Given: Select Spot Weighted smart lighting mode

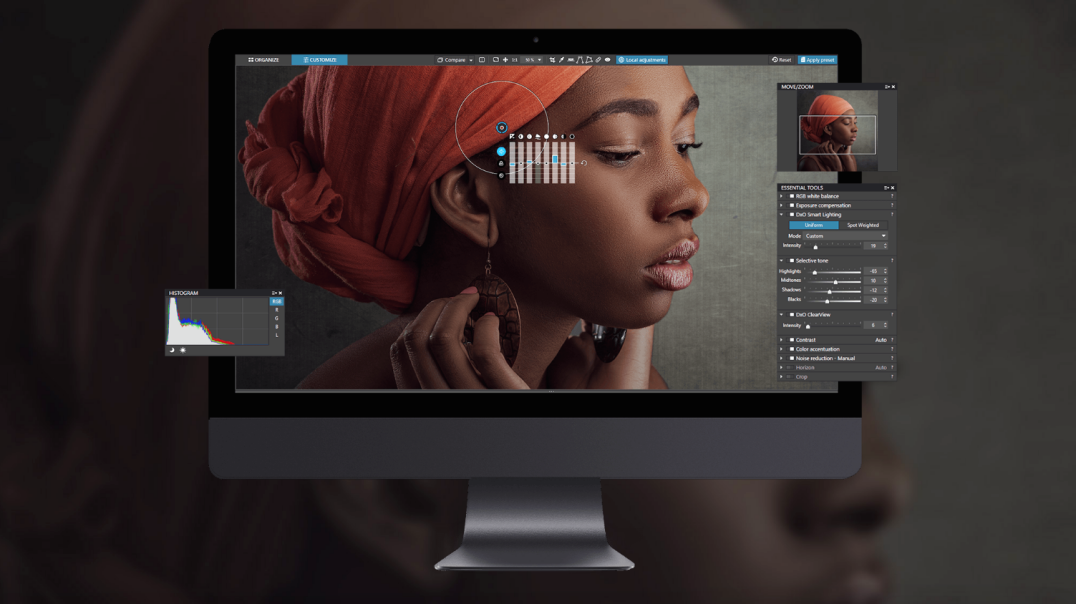Looking at the screenshot, I should (863, 225).
